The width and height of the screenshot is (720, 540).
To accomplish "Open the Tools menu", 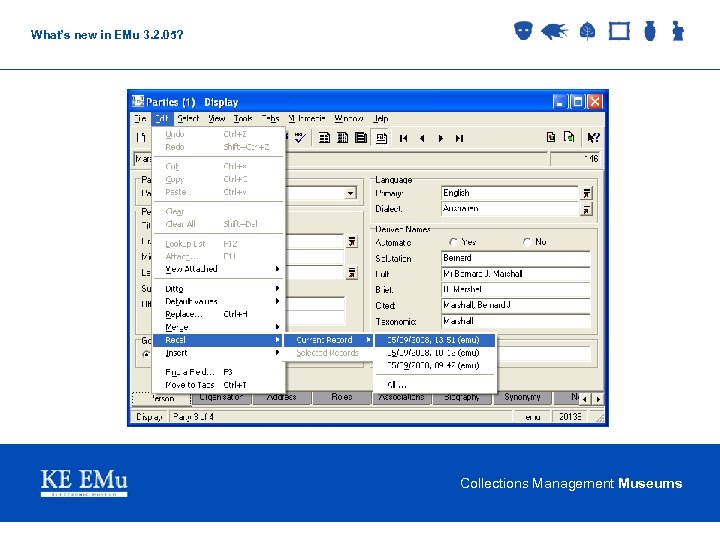I will (x=243, y=118).
